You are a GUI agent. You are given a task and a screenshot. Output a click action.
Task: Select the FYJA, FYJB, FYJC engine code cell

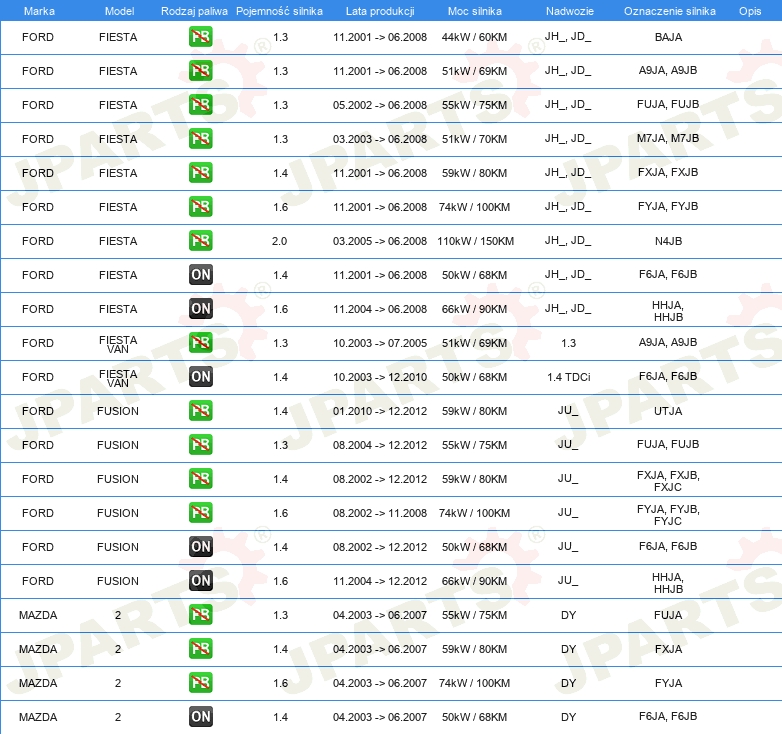(x=668, y=515)
